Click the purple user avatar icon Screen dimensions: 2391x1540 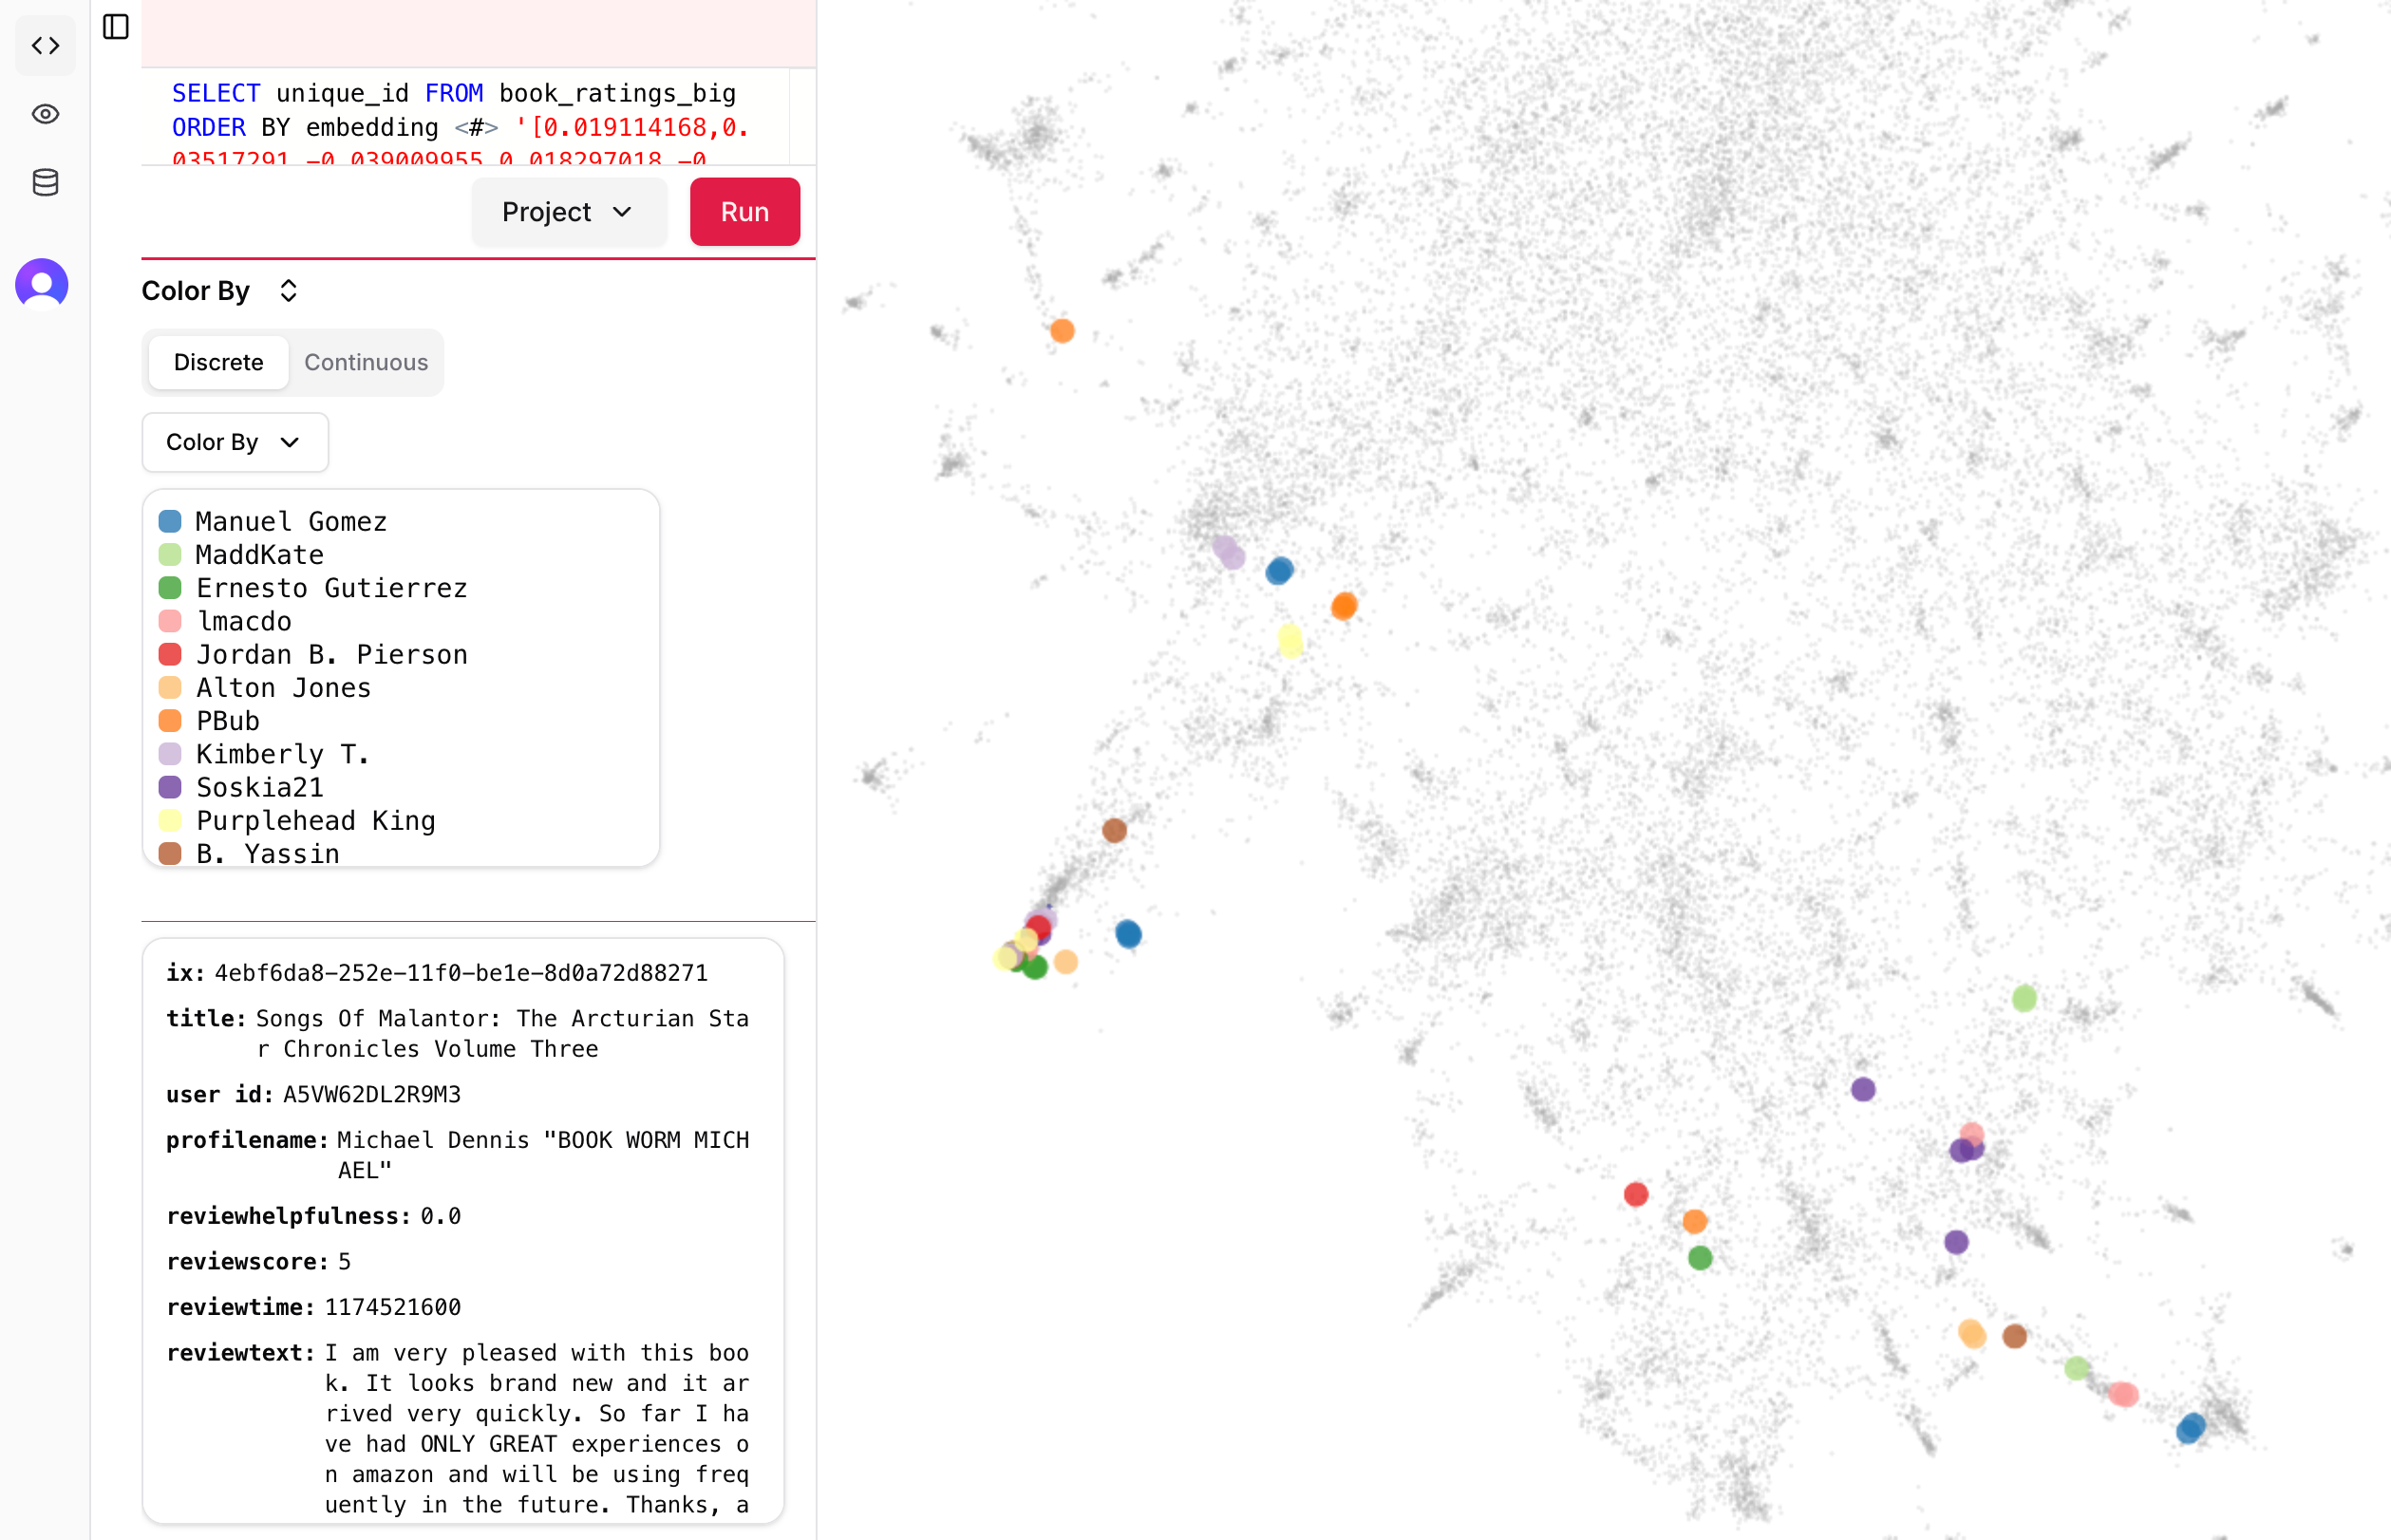[x=42, y=284]
